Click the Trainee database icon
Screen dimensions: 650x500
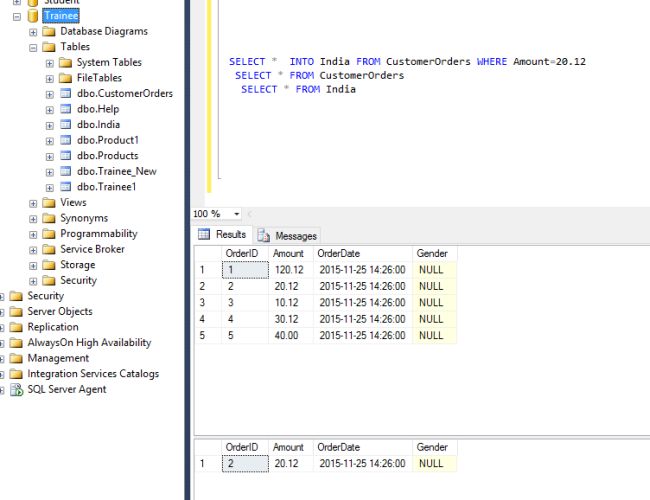coord(33,16)
